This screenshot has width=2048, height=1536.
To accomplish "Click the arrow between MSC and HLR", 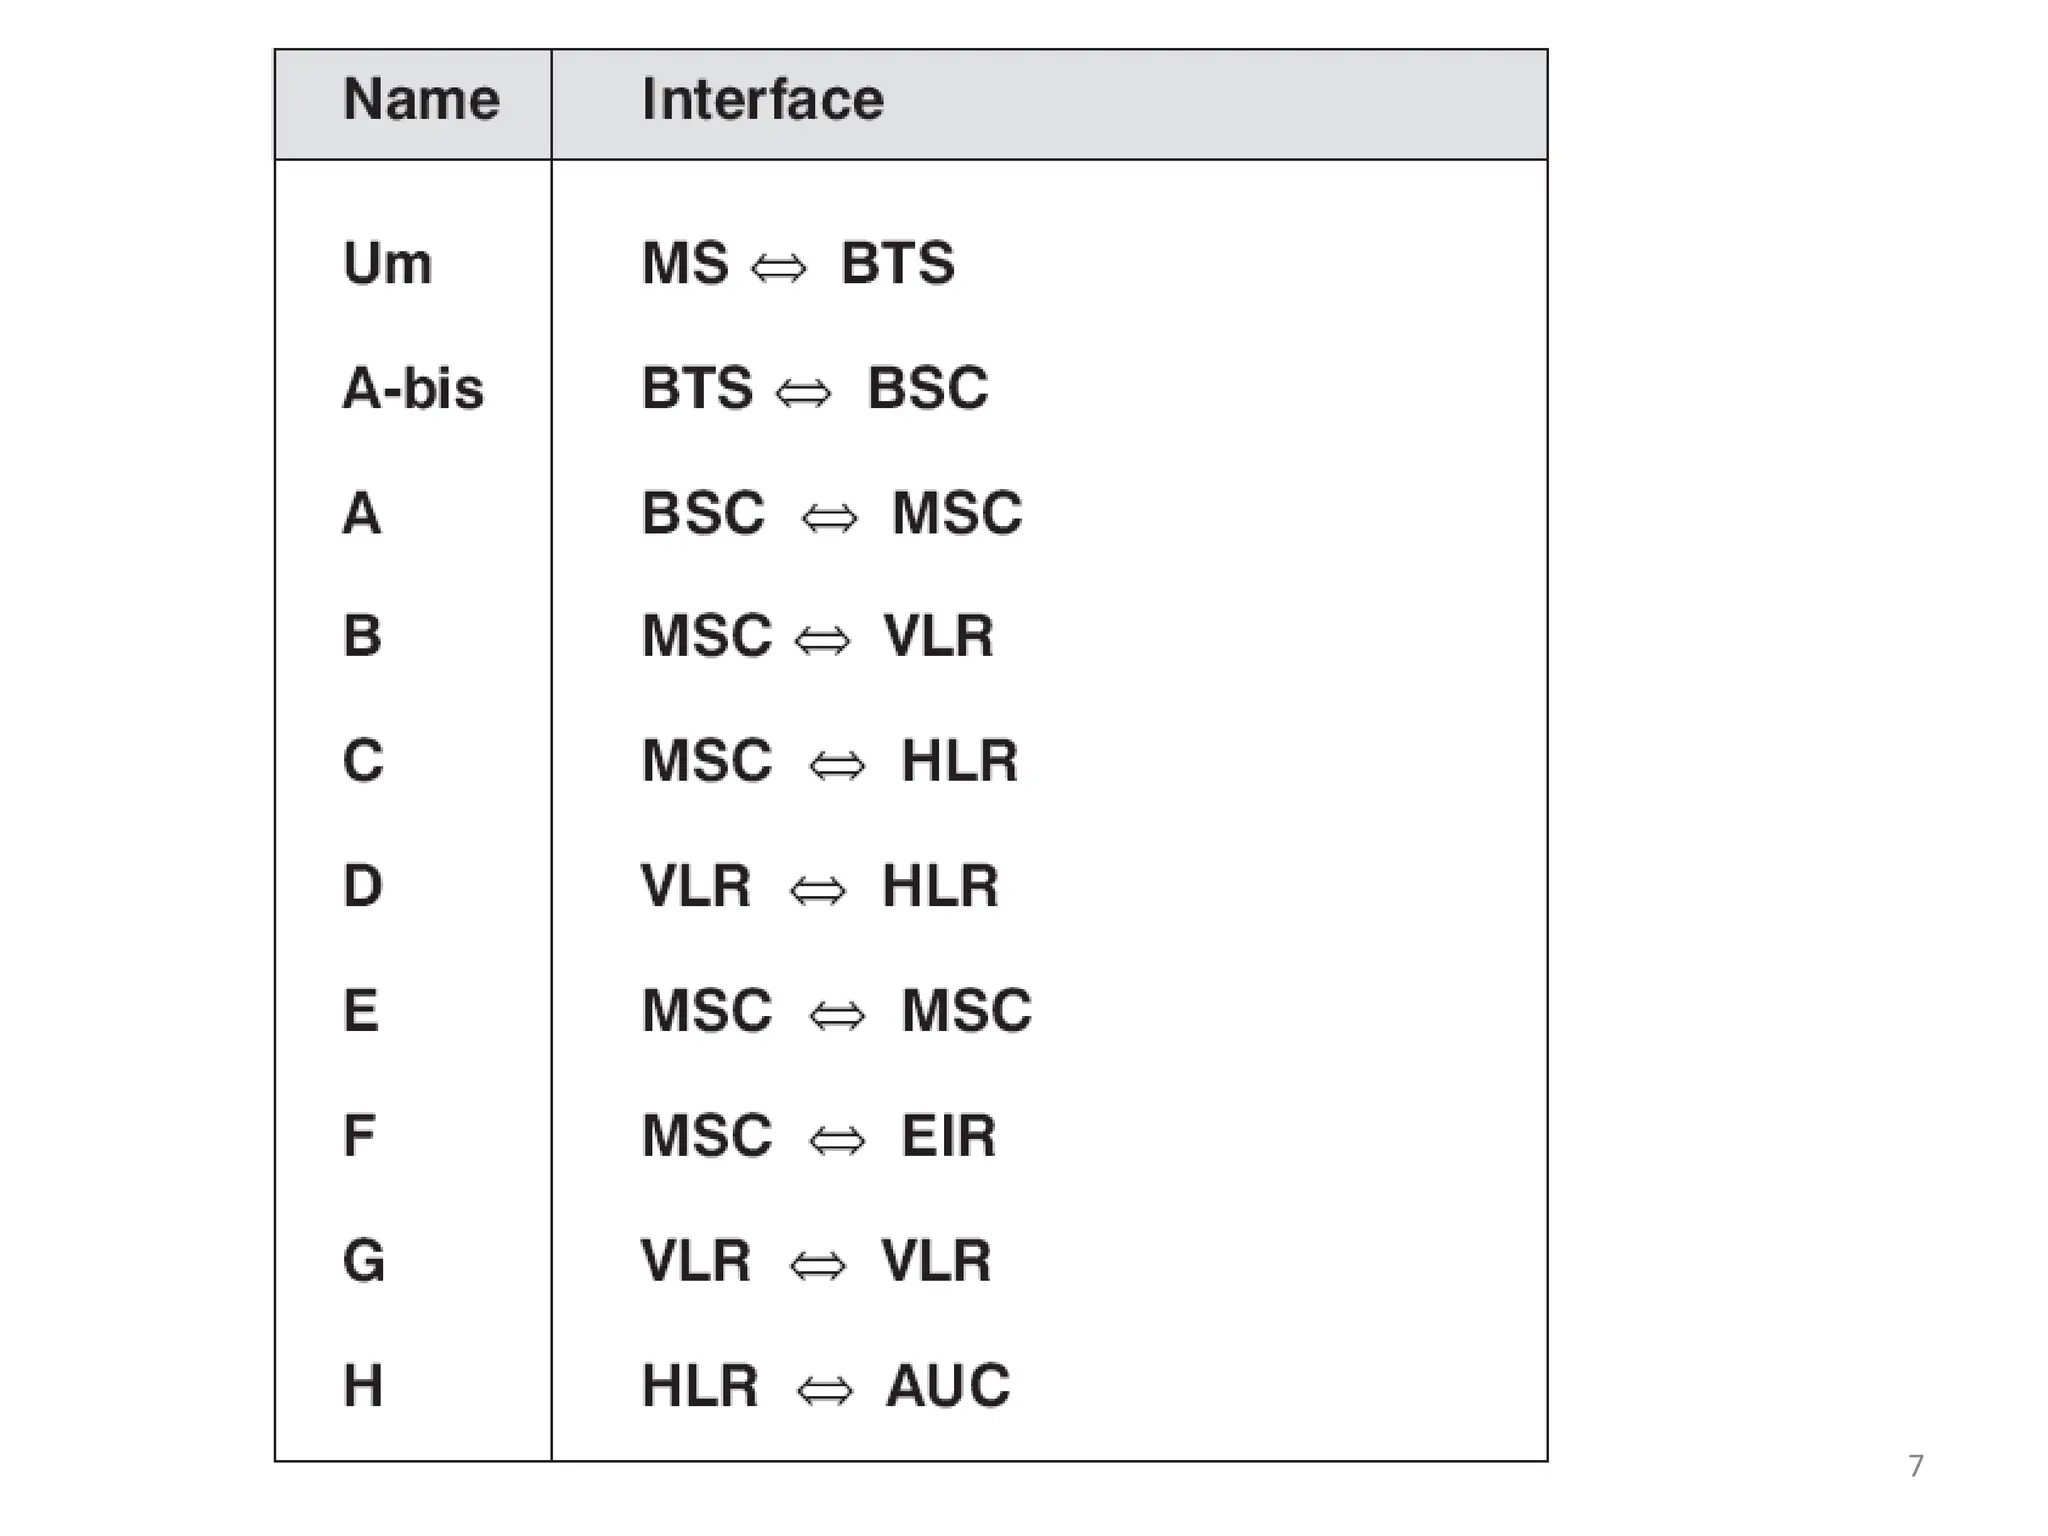I will 837,766.
